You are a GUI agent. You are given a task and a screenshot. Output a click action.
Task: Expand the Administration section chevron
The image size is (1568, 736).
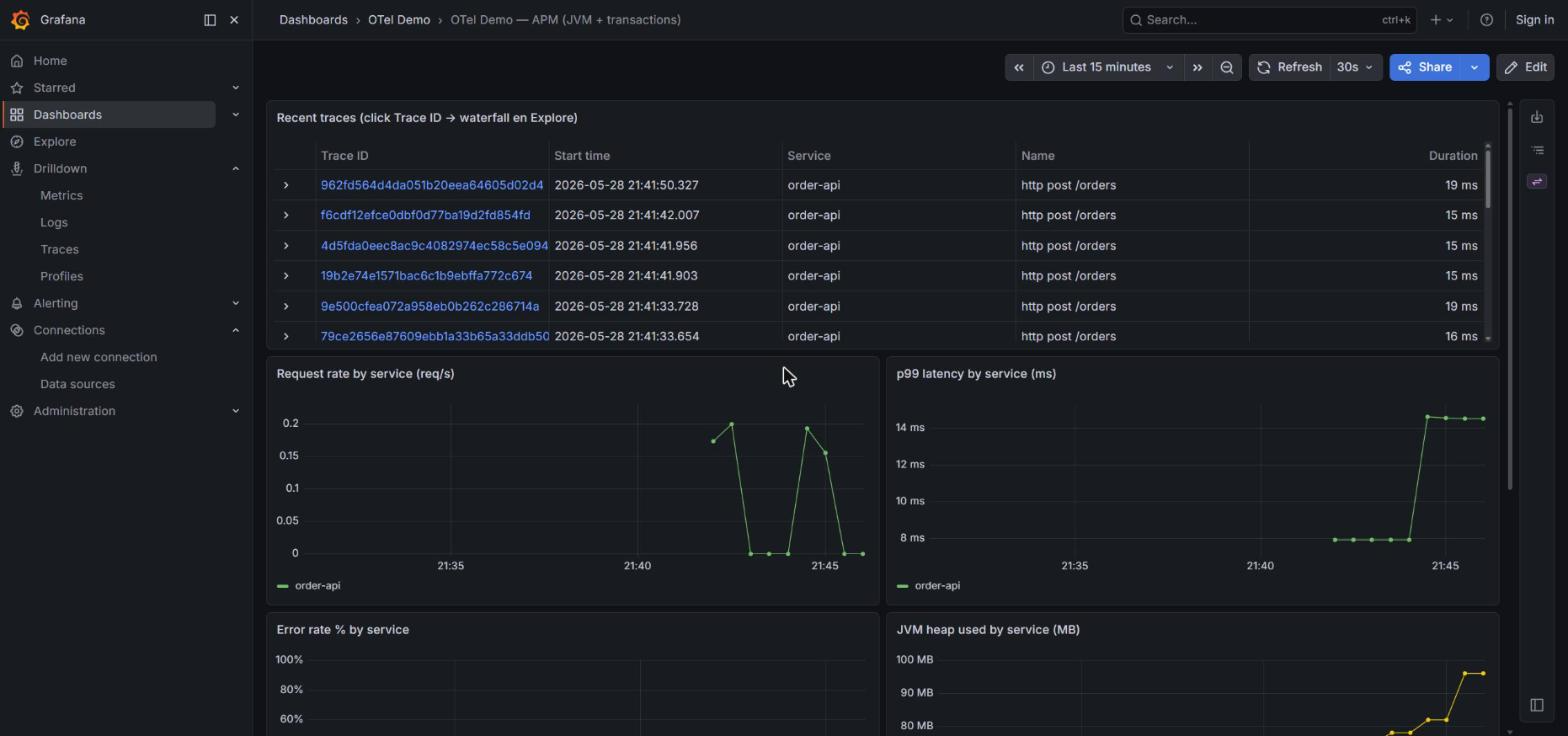235,412
